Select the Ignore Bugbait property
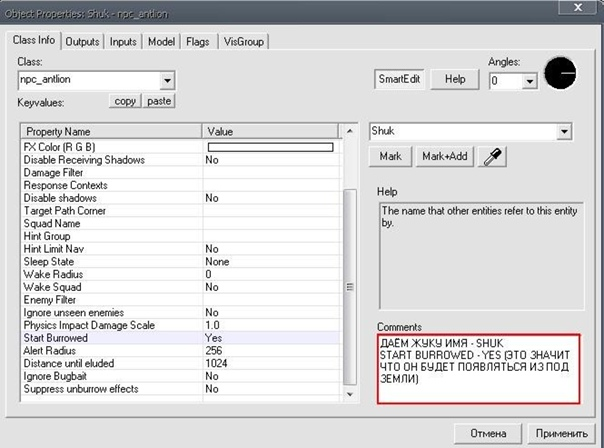The image size is (604, 448). pyautogui.click(x=180, y=376)
